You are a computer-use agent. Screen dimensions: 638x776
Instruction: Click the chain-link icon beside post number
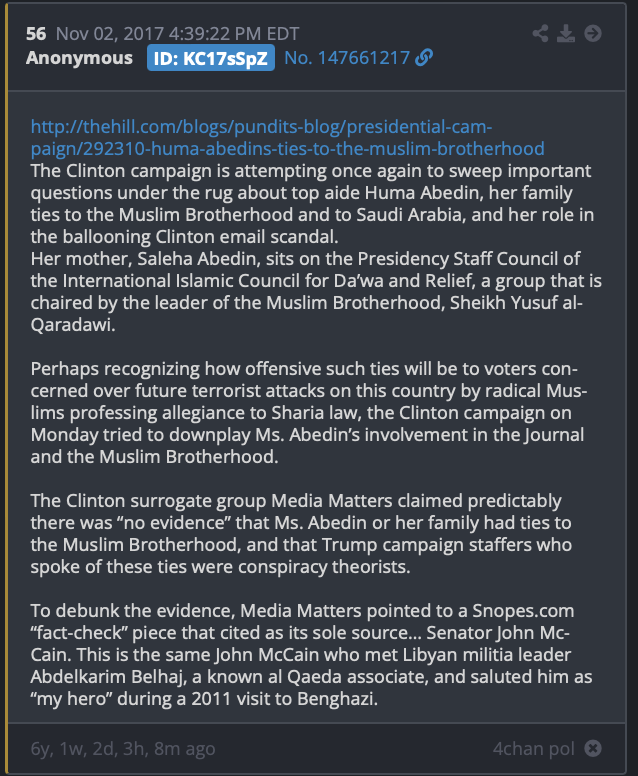tap(424, 58)
